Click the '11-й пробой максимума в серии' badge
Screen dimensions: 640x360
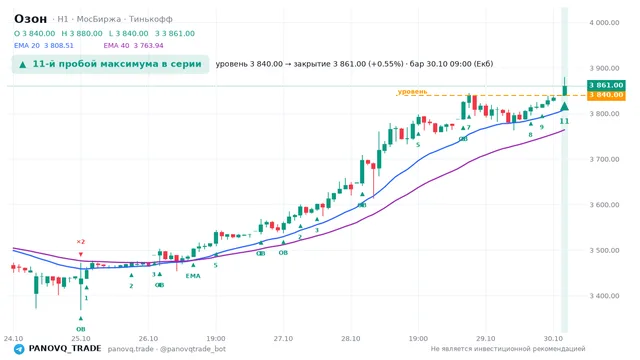(x=110, y=64)
